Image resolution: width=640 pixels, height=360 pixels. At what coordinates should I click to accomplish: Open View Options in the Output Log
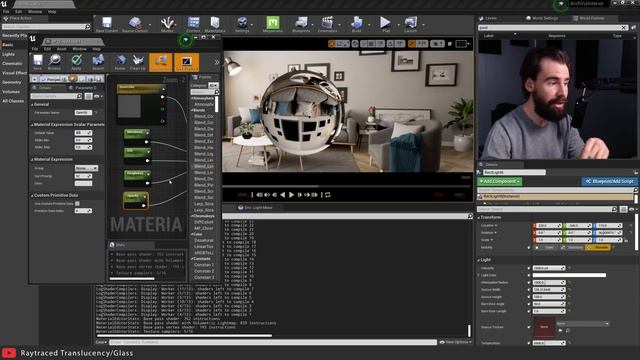[x=456, y=342]
